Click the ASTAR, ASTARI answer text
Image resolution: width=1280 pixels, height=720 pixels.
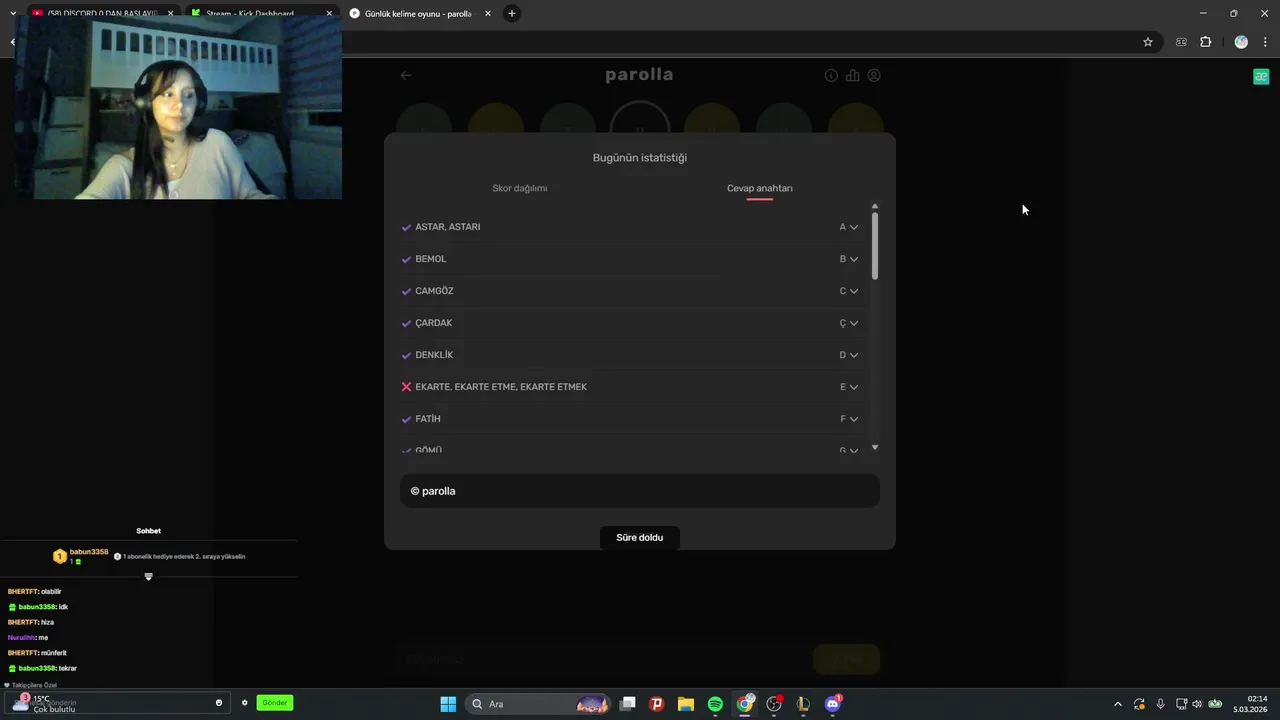click(x=448, y=227)
